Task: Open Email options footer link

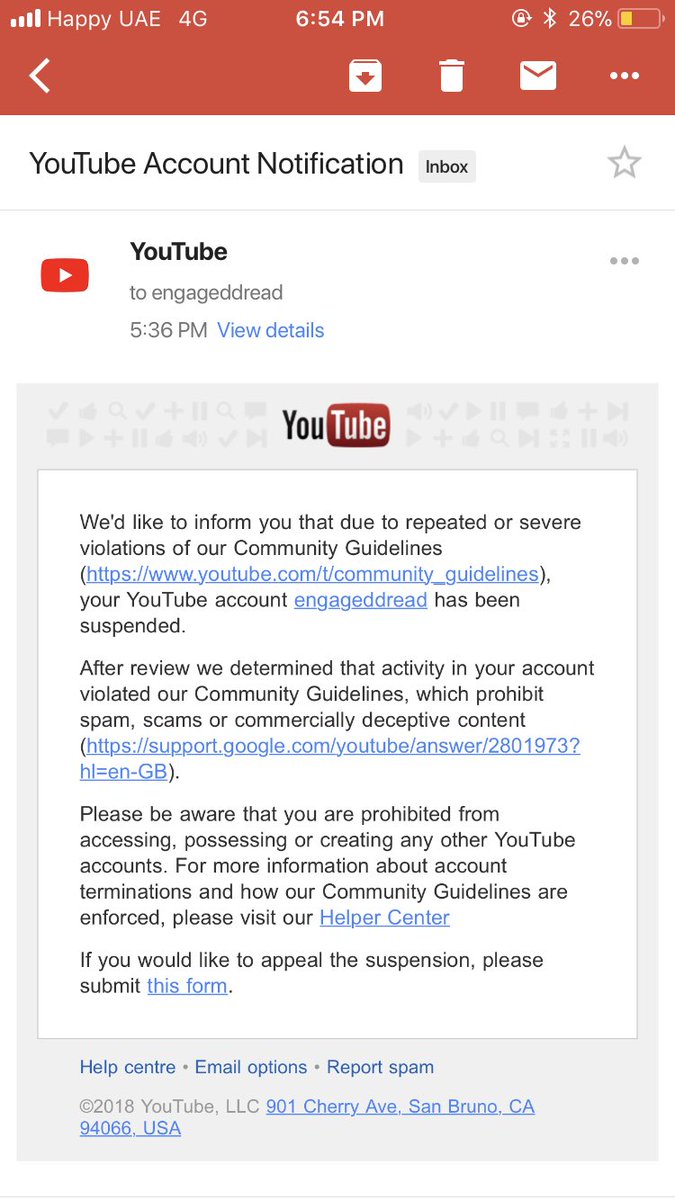Action: [251, 1067]
